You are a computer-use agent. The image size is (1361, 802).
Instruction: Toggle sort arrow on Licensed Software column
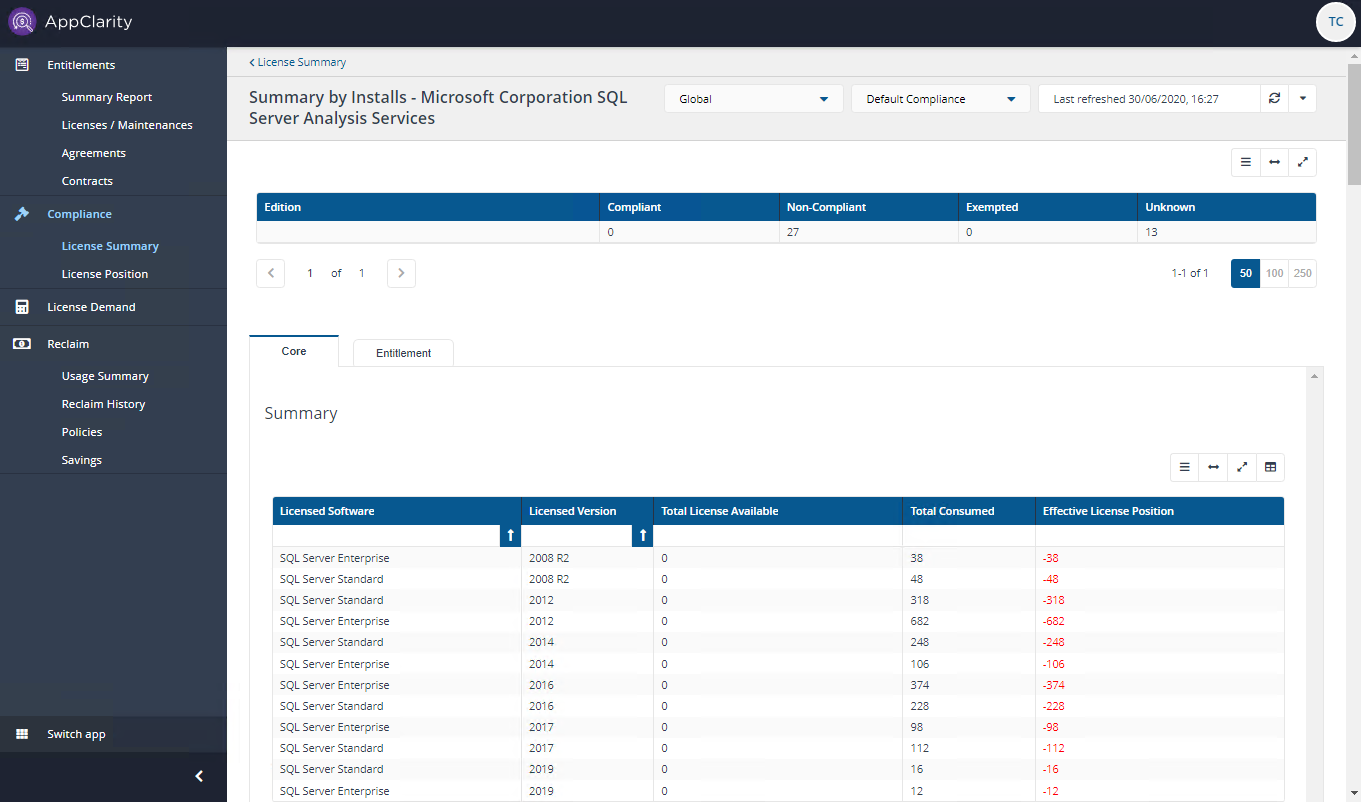click(x=510, y=536)
